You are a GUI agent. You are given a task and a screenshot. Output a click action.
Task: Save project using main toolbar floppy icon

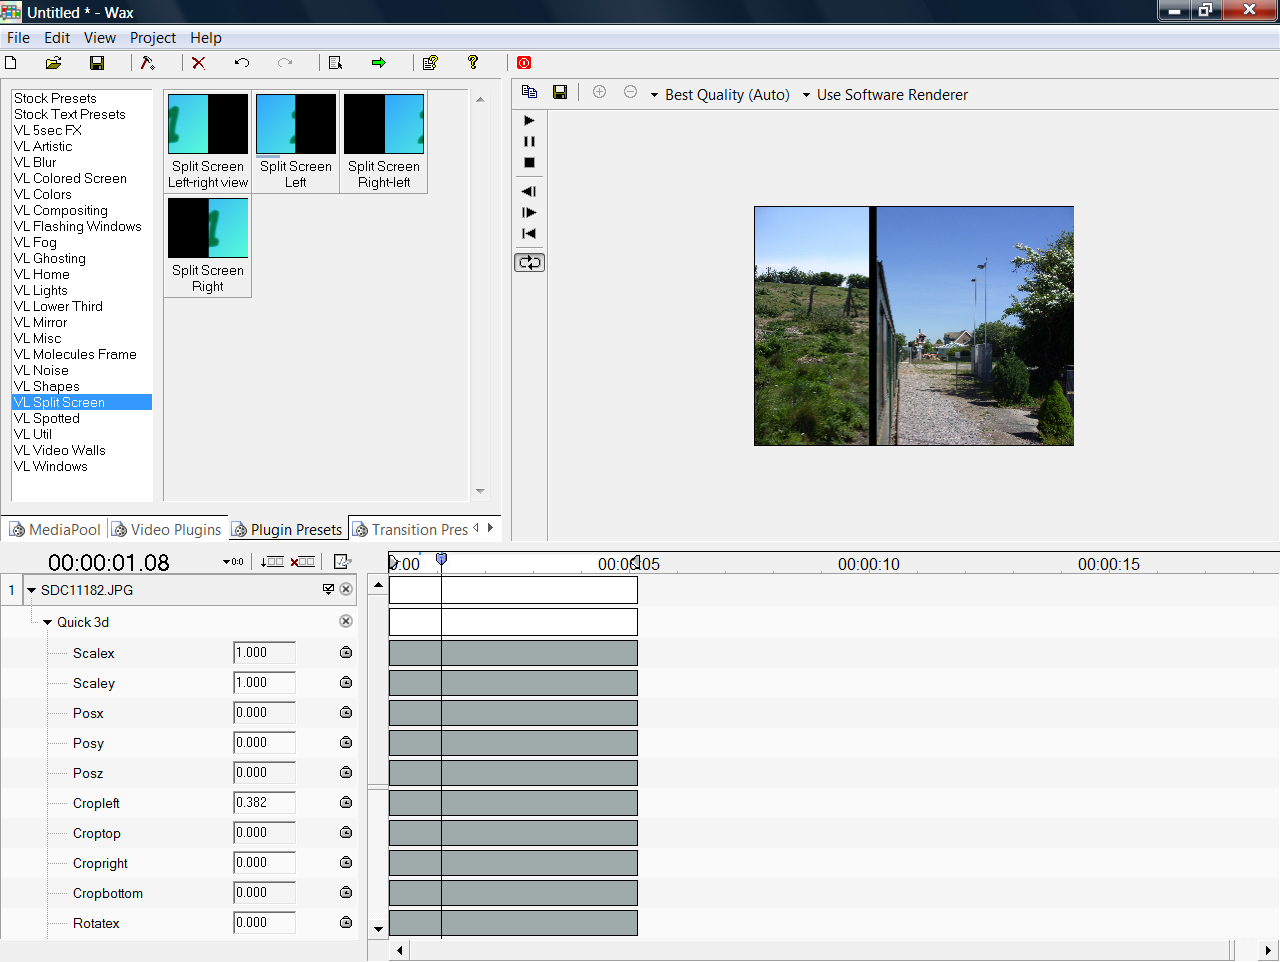(97, 63)
